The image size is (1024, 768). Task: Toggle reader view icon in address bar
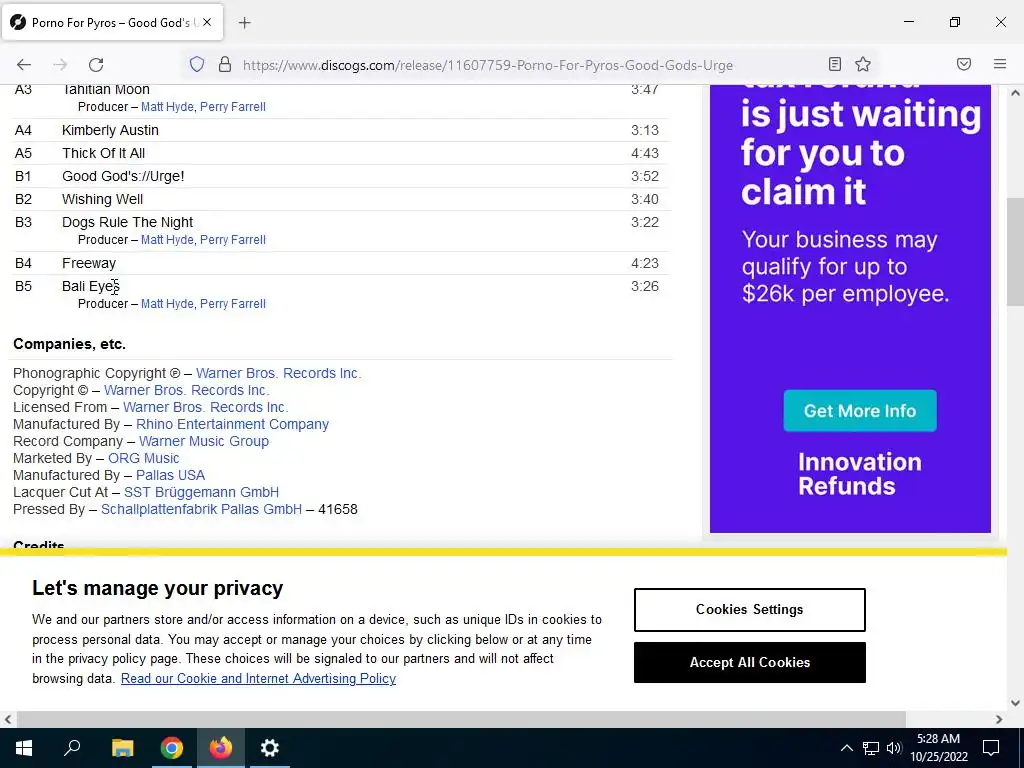835,64
